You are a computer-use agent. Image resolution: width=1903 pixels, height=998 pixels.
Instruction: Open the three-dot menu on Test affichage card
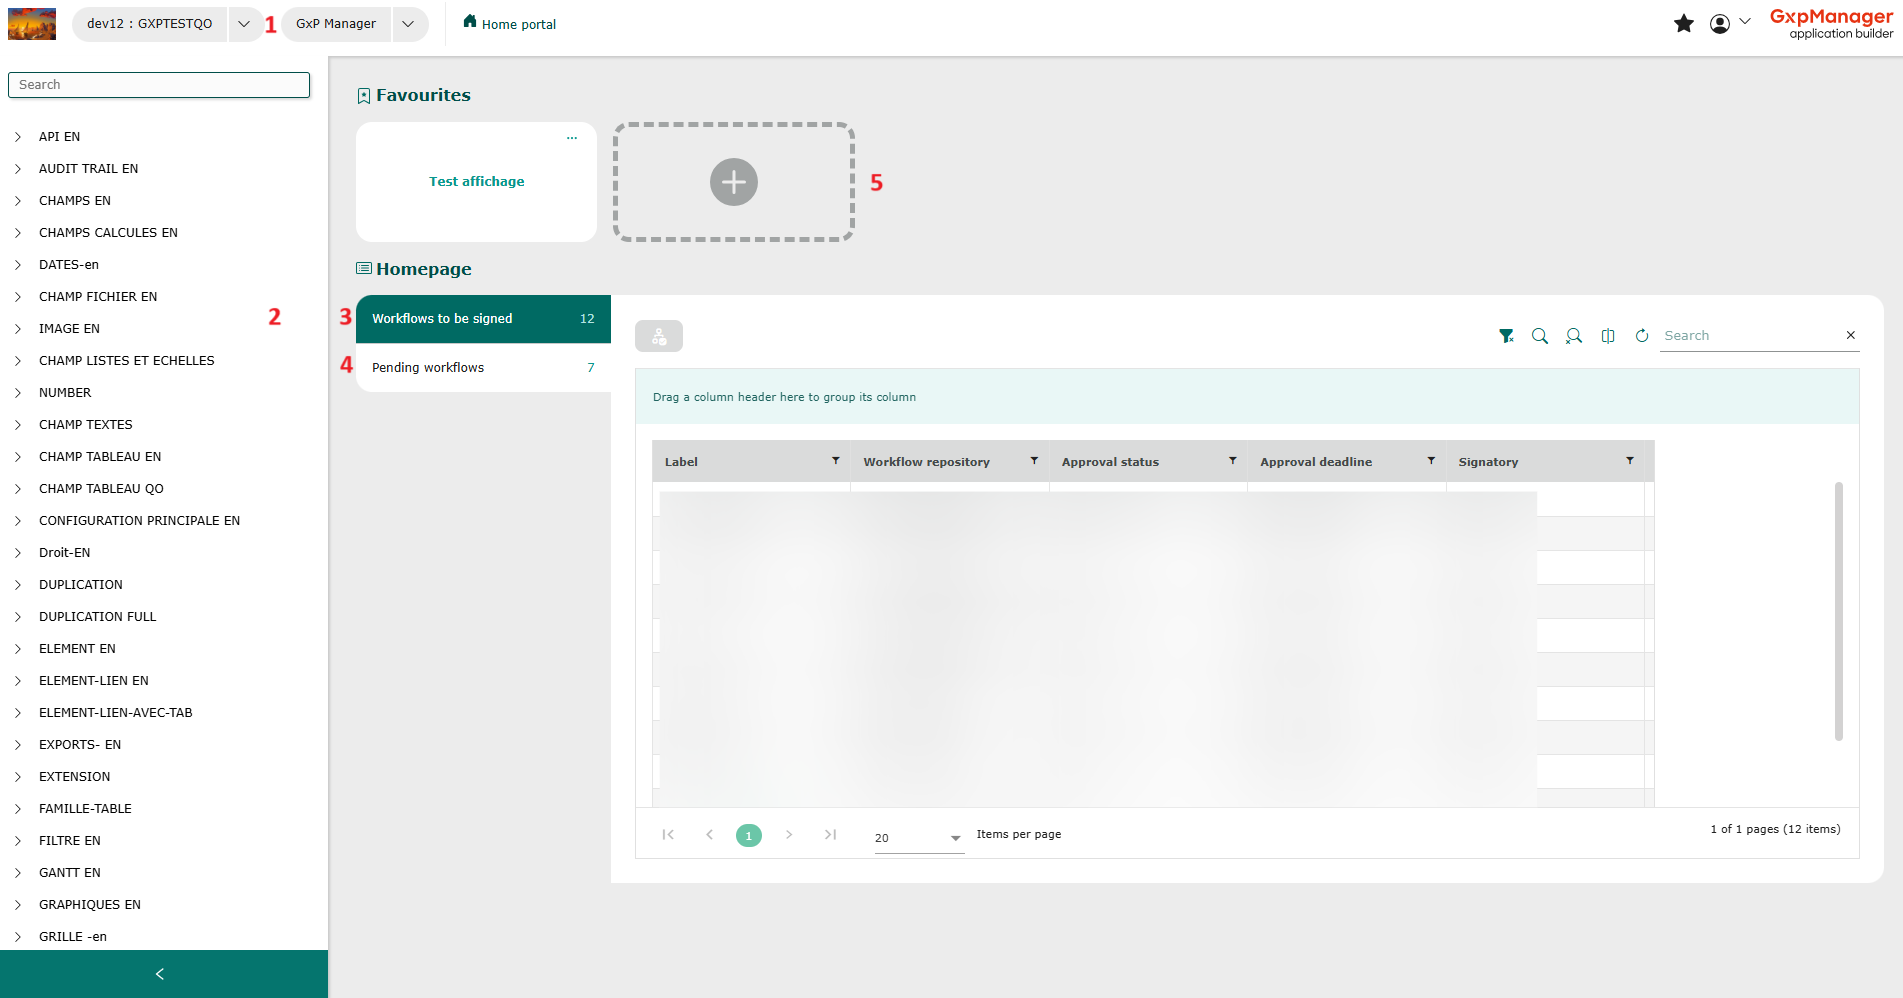click(x=572, y=138)
